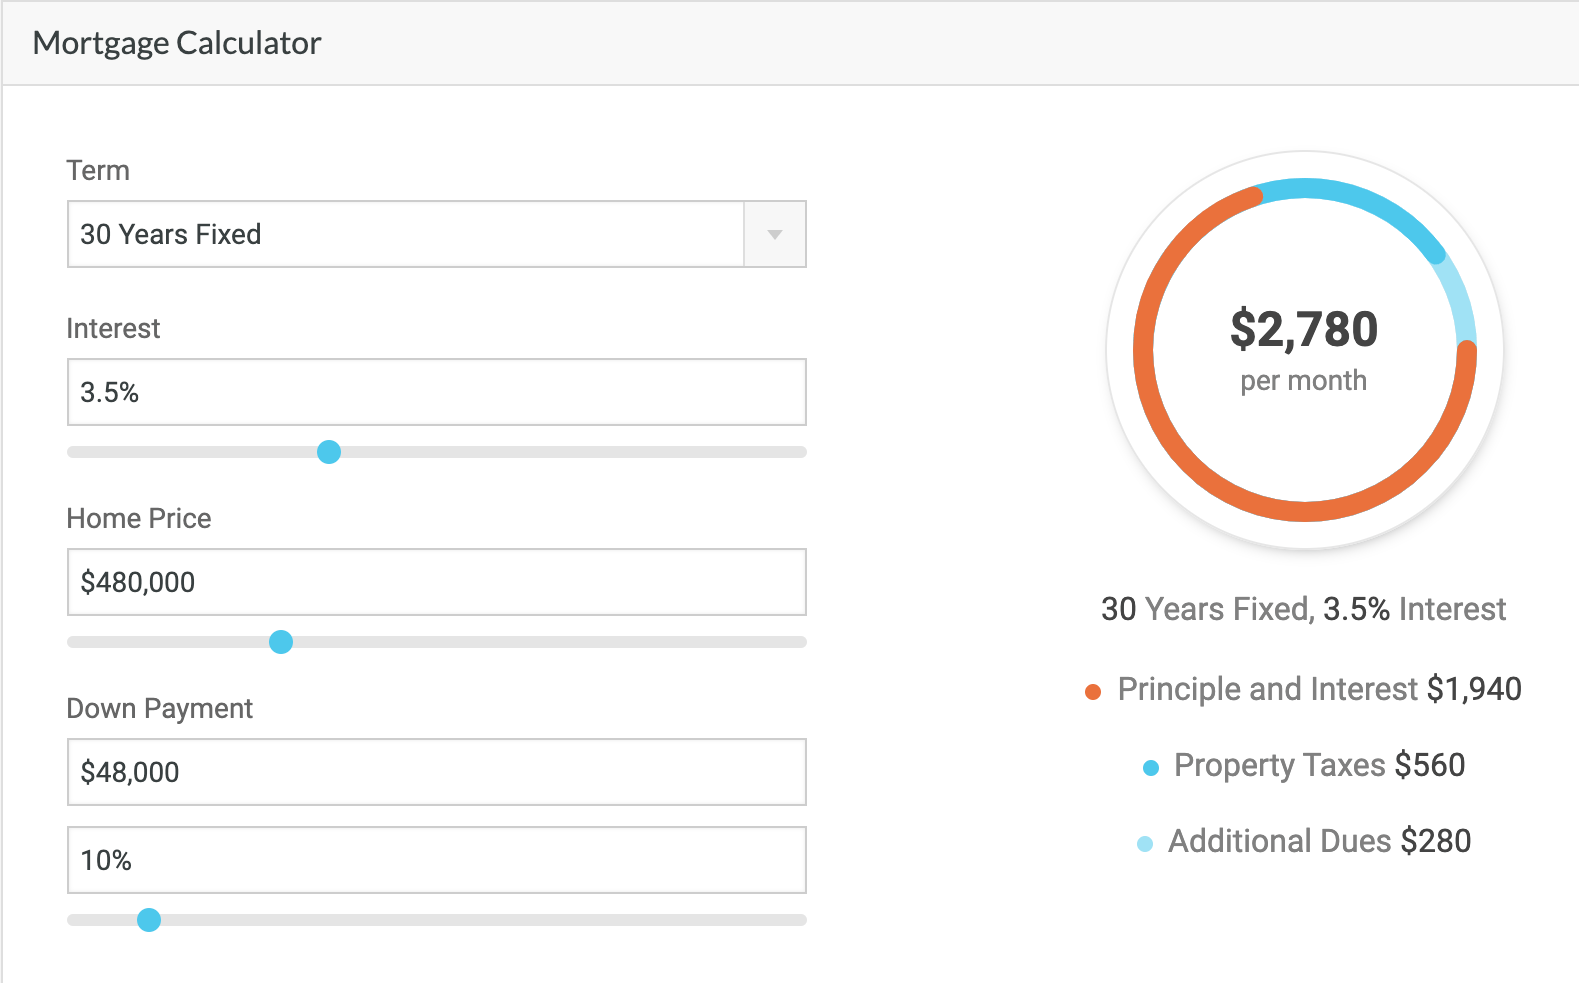
Task: Click the Down Payment dollar amount field
Action: (x=436, y=772)
